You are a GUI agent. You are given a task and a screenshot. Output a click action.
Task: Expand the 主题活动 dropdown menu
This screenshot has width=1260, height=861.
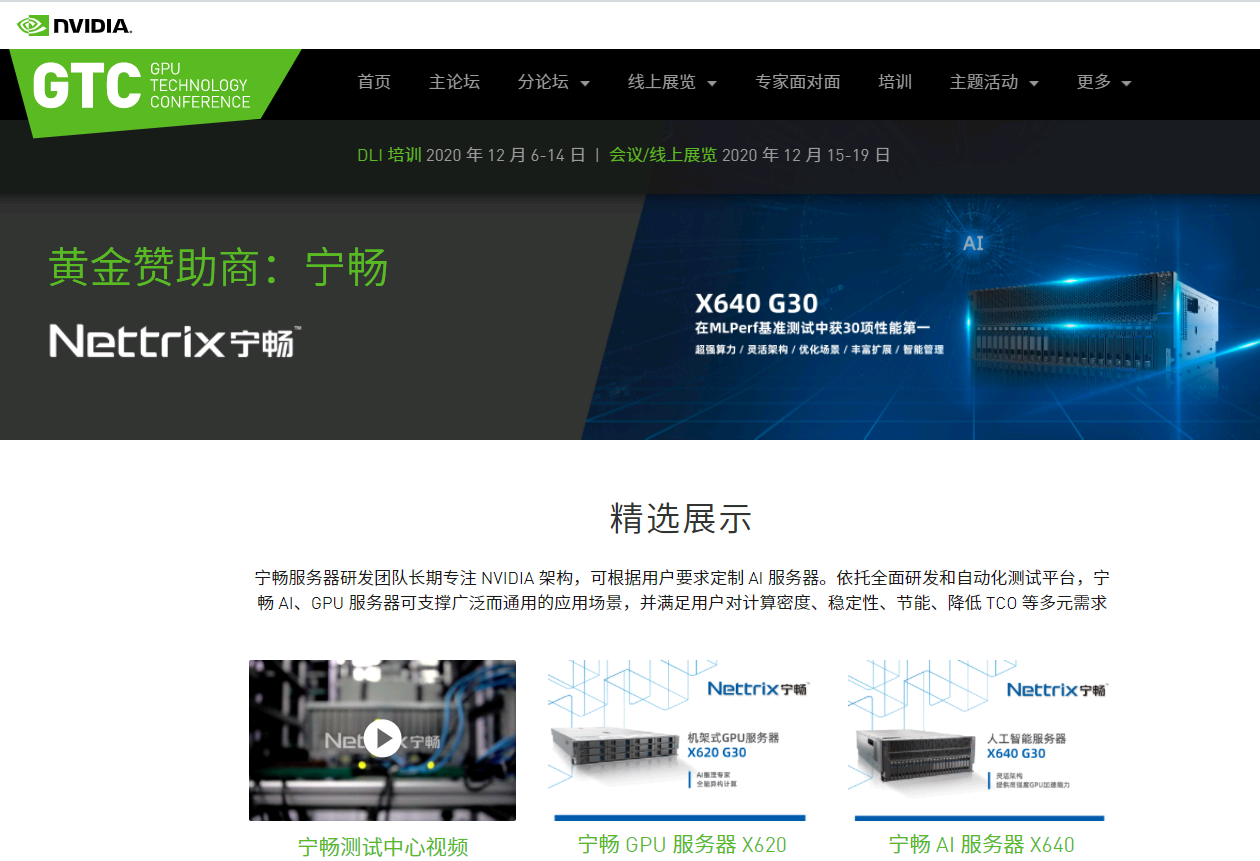click(994, 82)
